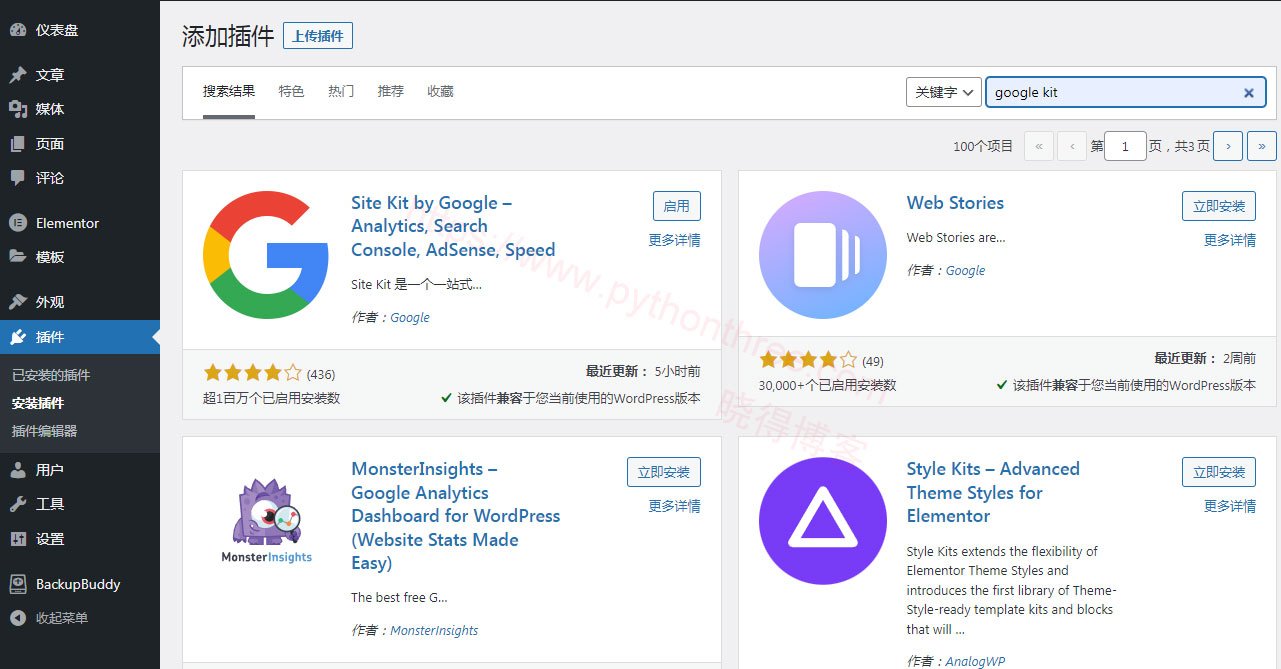Open 更多详情 for Site Kit by Google
1281x669 pixels.
coord(674,240)
